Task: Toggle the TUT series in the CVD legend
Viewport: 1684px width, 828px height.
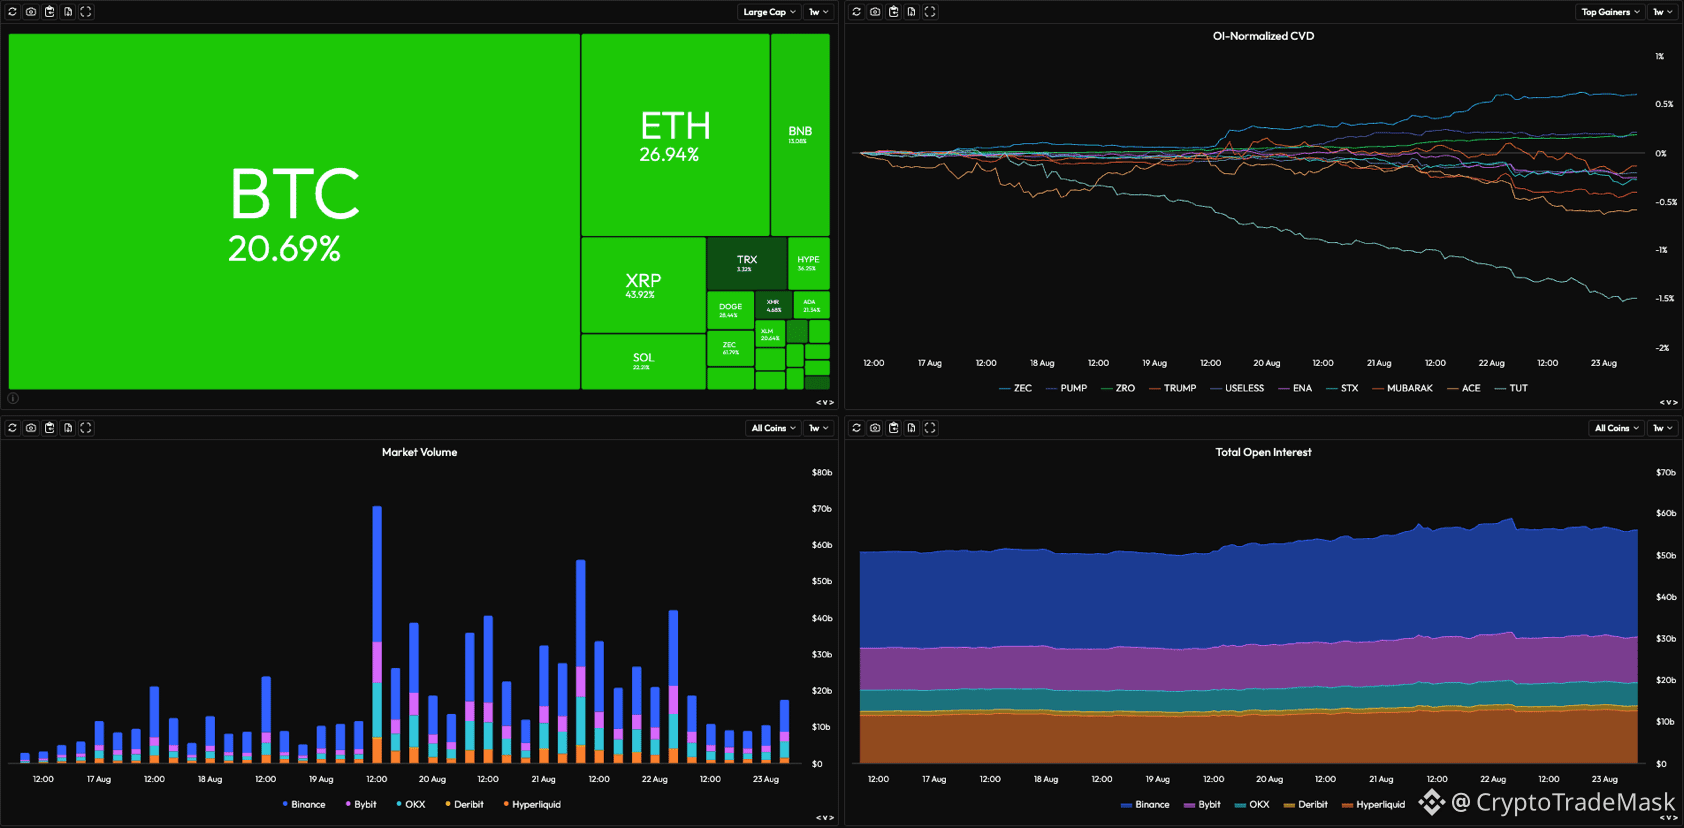Action: tap(1511, 388)
